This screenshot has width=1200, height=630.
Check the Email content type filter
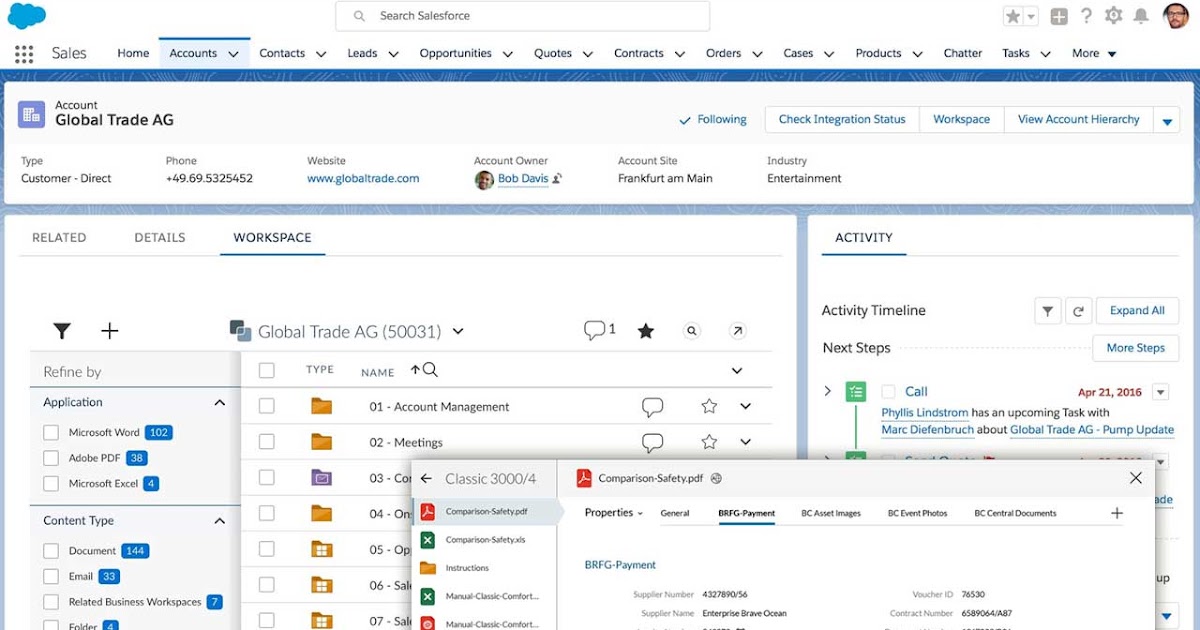click(51, 577)
